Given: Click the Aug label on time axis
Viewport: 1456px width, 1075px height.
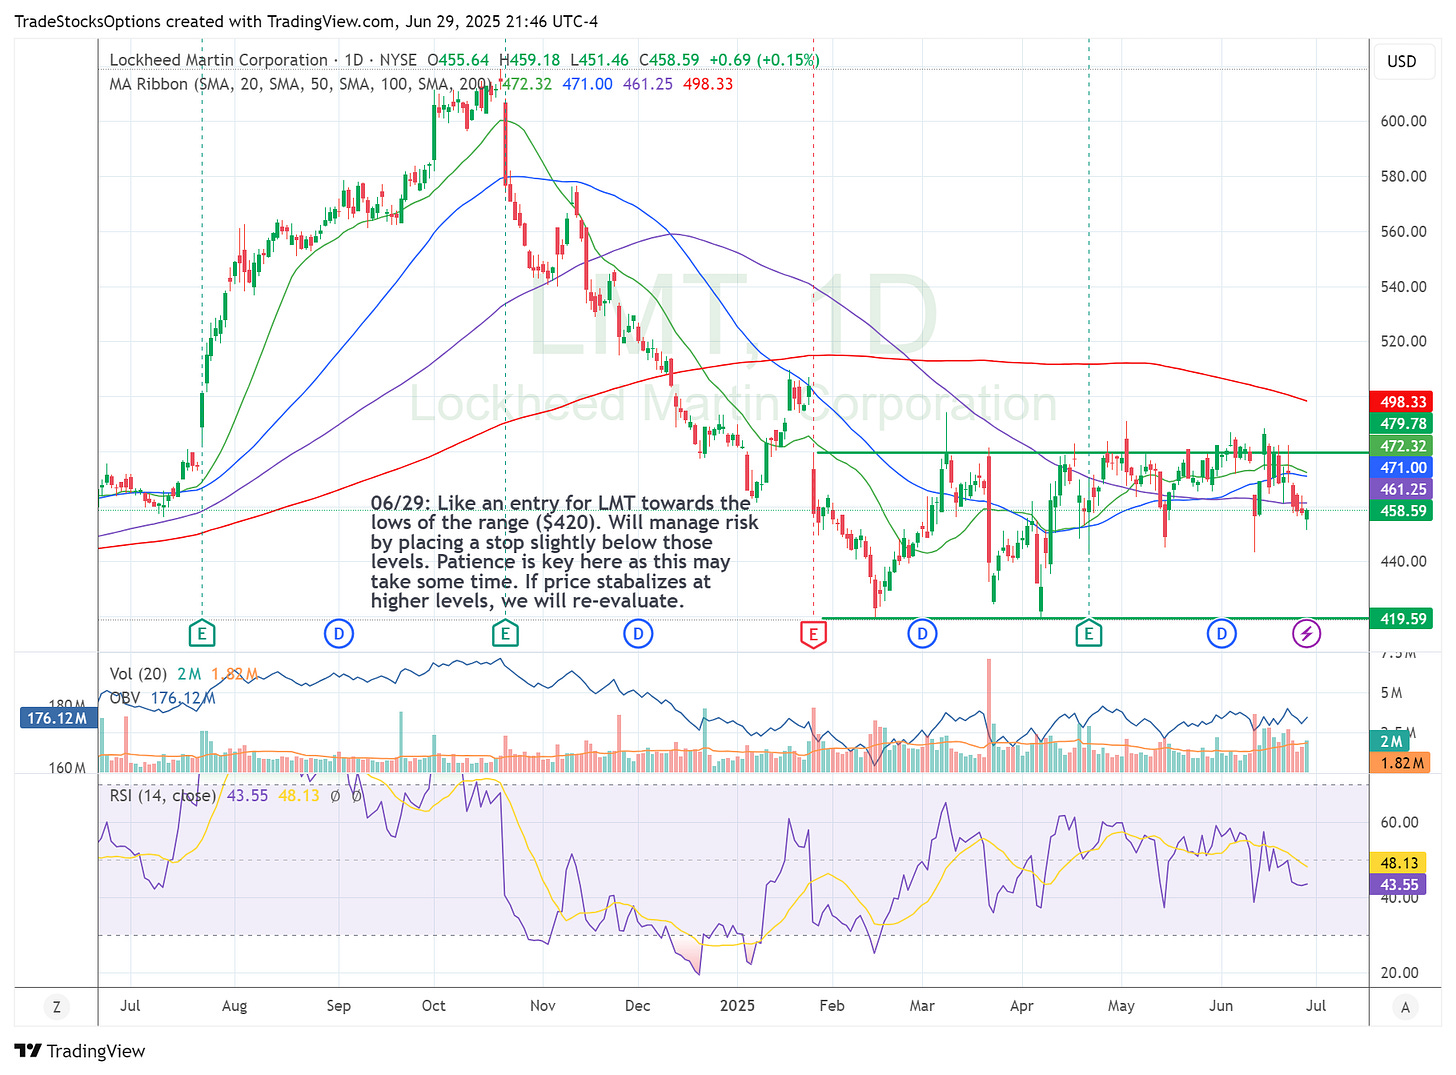Looking at the screenshot, I should [x=234, y=1006].
